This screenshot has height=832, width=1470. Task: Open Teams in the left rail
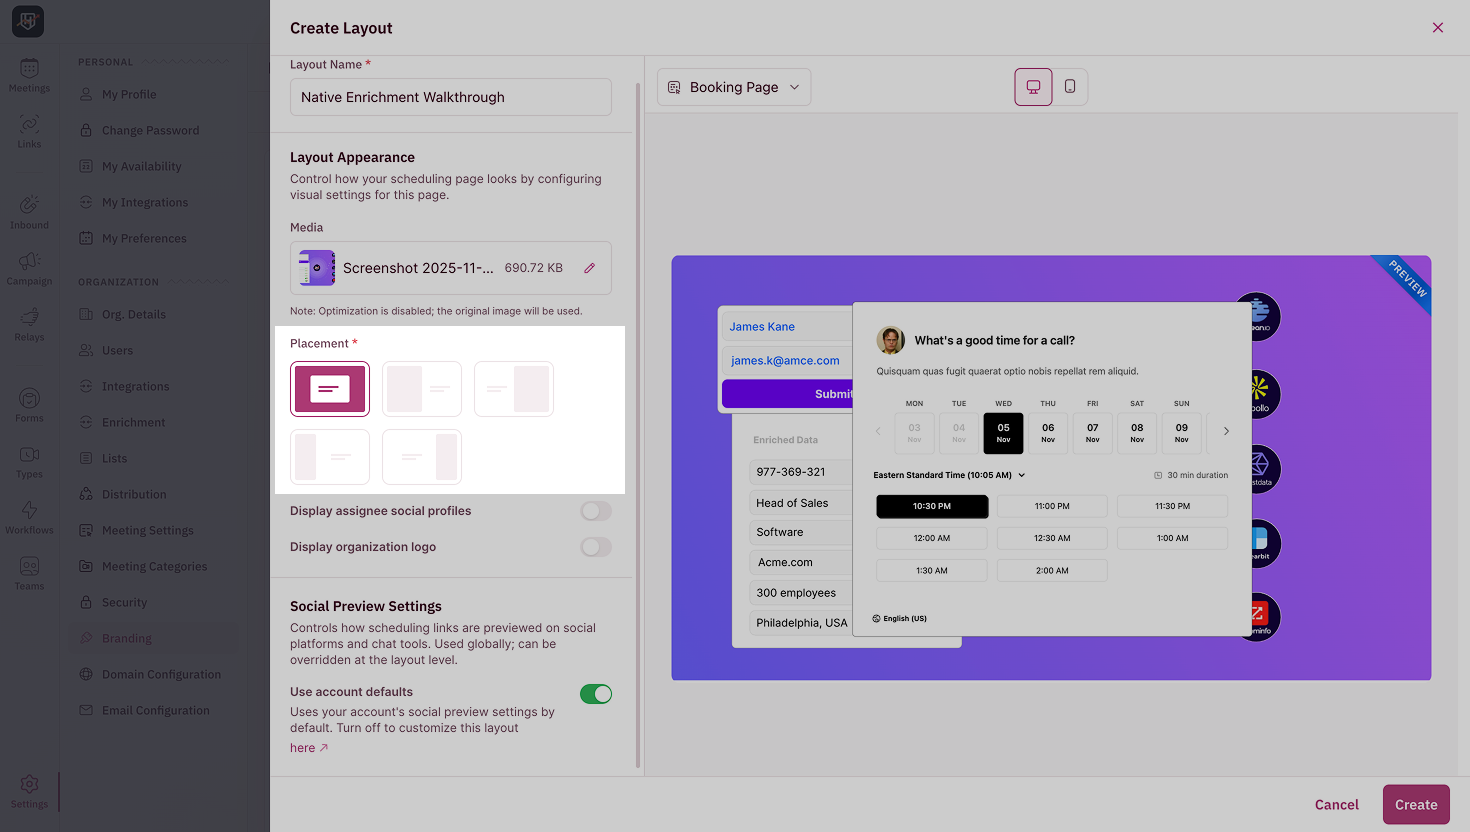point(29,573)
